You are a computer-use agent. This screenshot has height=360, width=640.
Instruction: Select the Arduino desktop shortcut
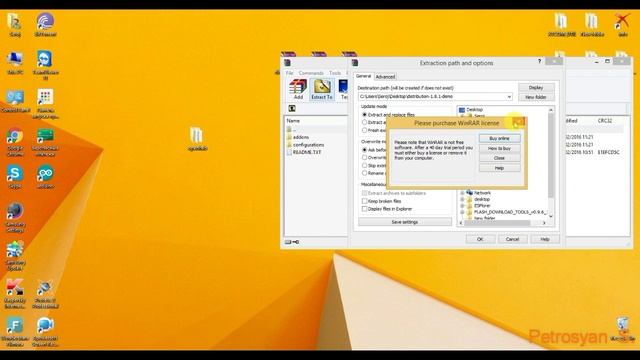(x=45, y=177)
